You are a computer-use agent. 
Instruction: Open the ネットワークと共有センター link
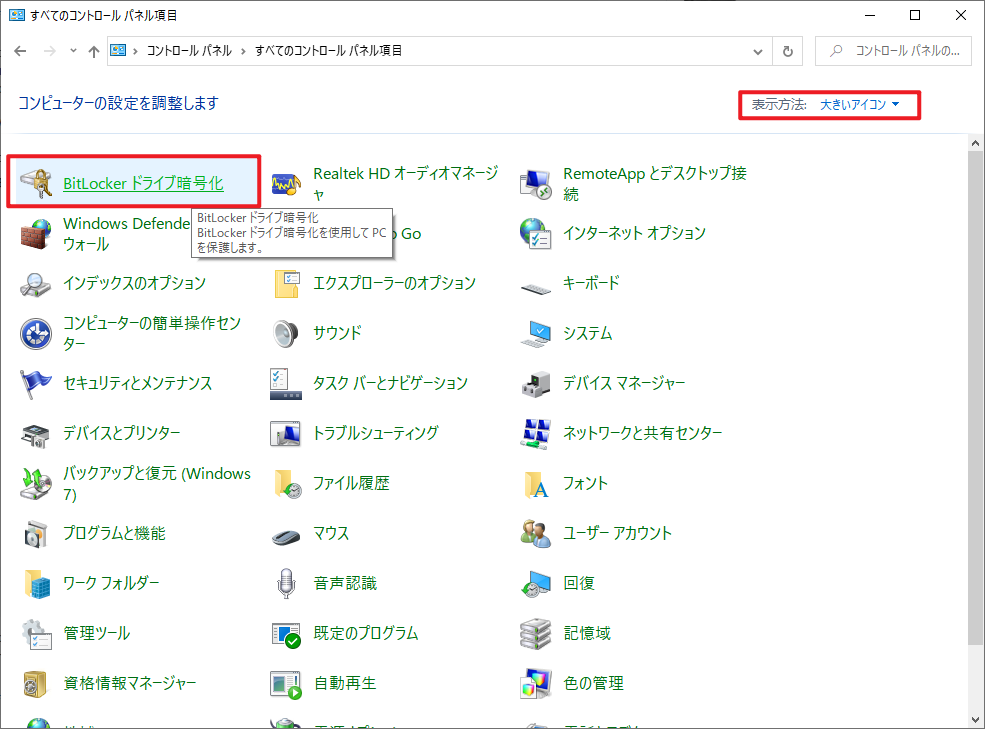coord(643,434)
